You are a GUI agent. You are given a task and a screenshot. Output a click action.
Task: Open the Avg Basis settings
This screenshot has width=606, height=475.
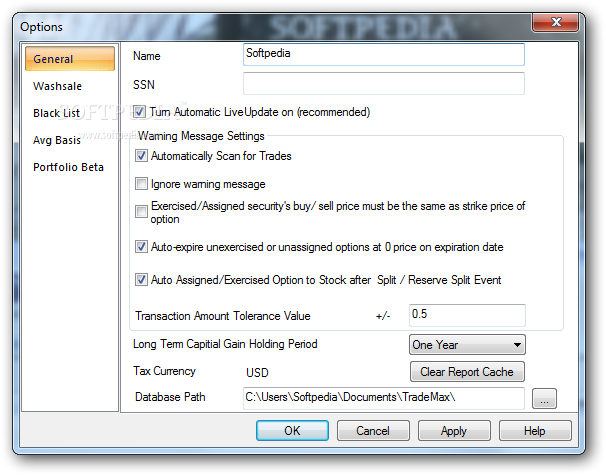click(x=57, y=140)
